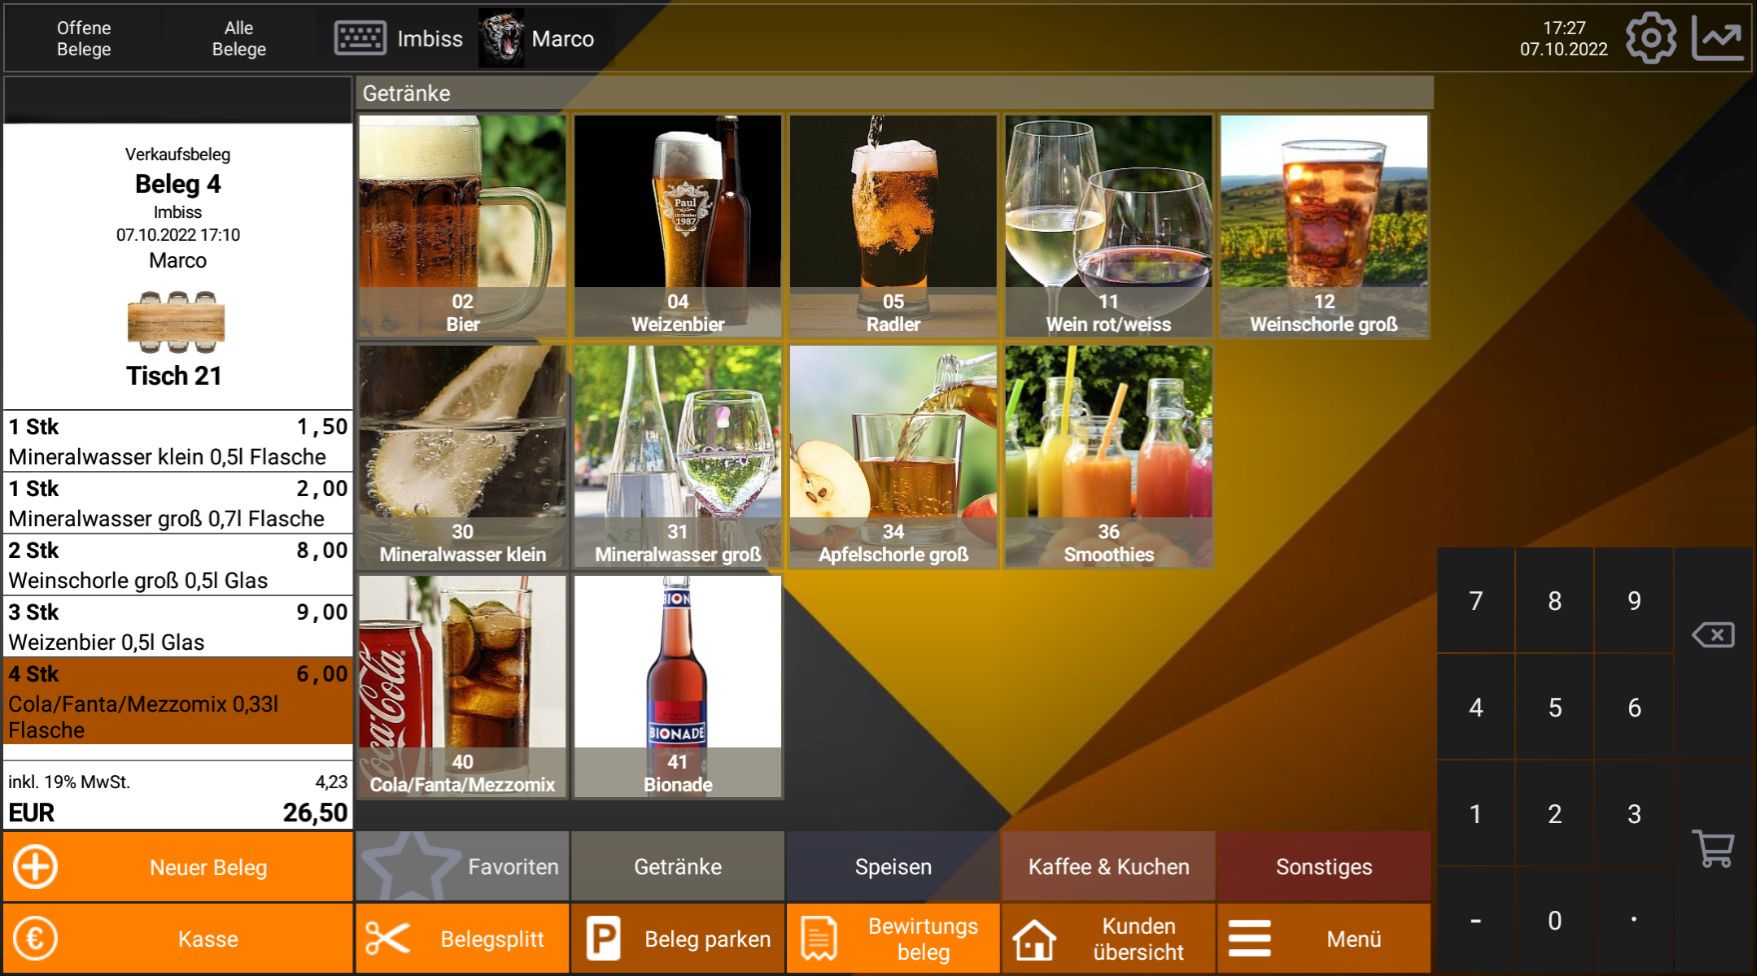Select the 05 Radler tile
This screenshot has width=1757, height=976.
[893, 226]
